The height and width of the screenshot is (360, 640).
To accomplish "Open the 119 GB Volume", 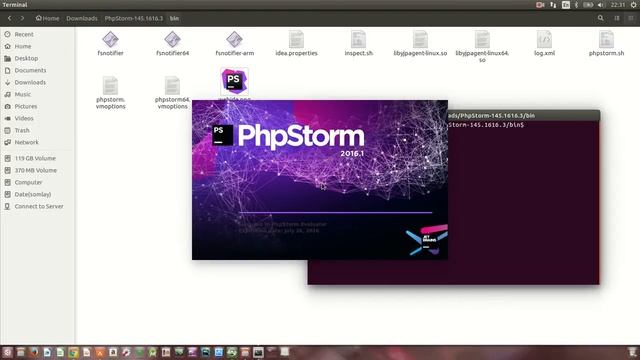I will [x=35, y=158].
